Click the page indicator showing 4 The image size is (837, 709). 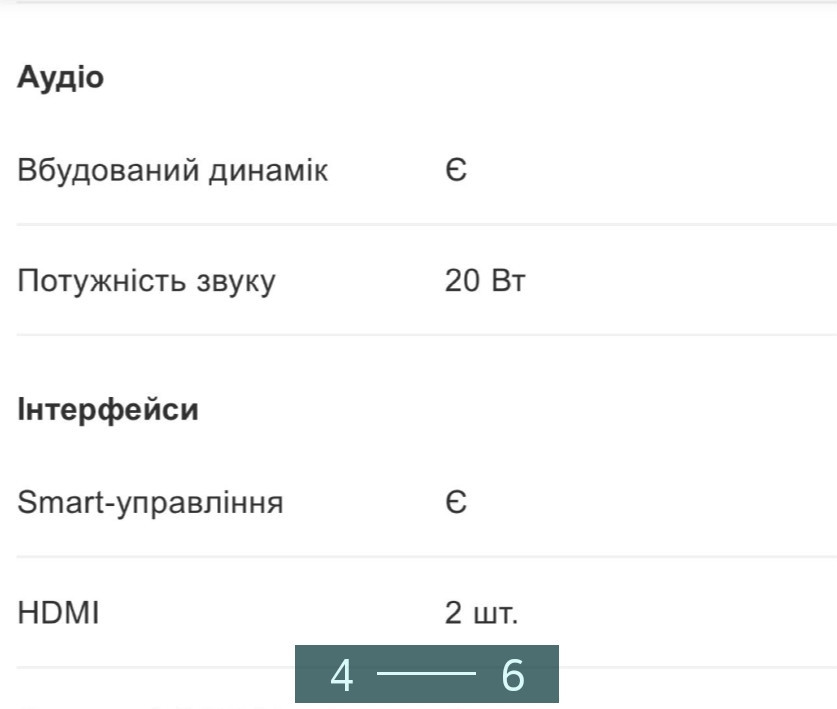344,677
